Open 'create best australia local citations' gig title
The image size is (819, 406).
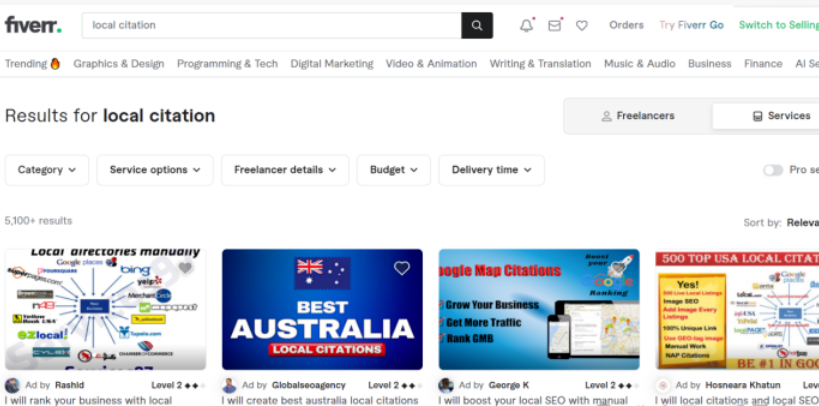[320, 401]
